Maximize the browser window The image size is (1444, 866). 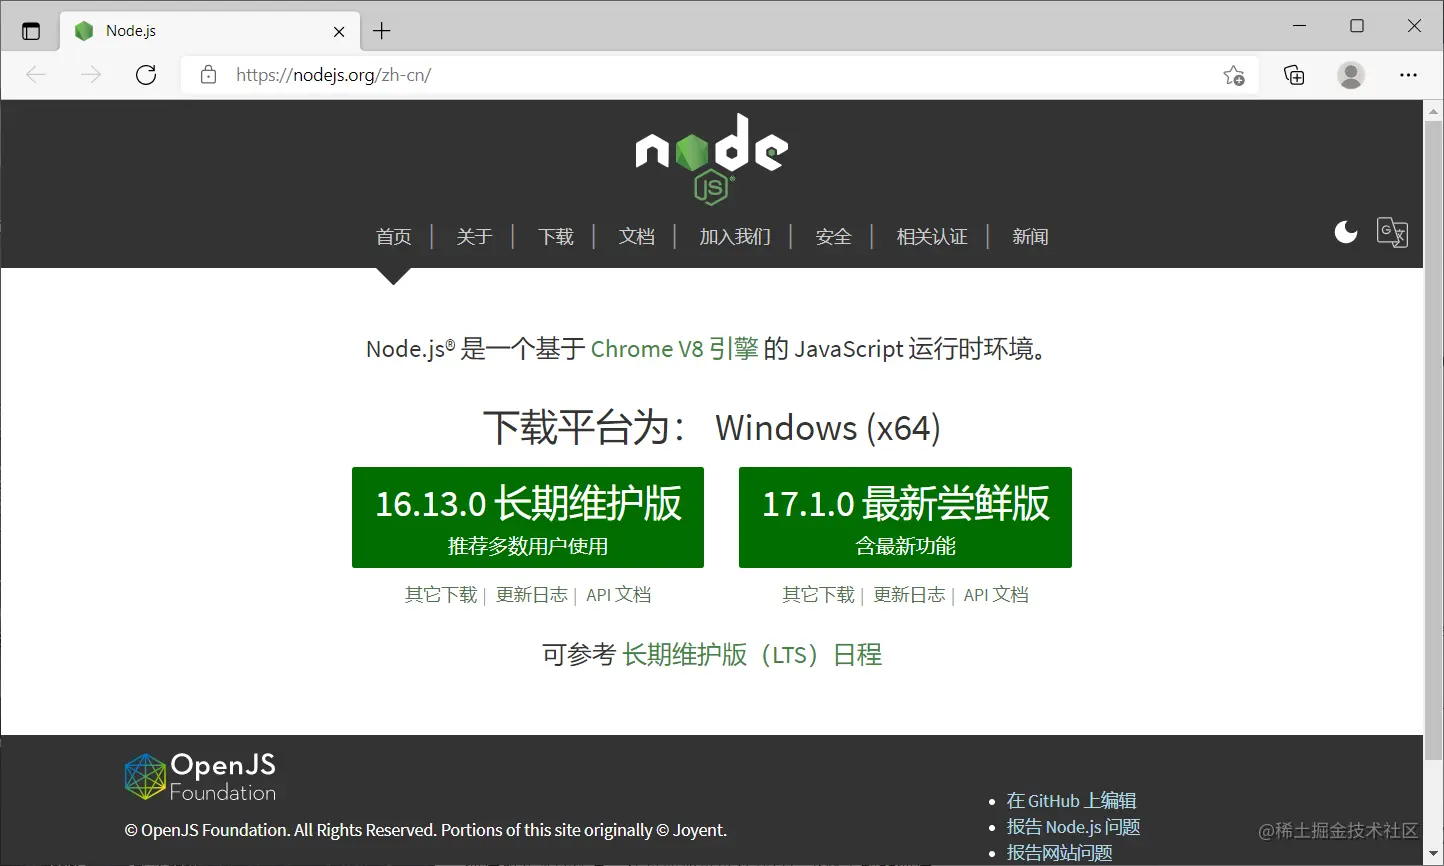(x=1357, y=26)
